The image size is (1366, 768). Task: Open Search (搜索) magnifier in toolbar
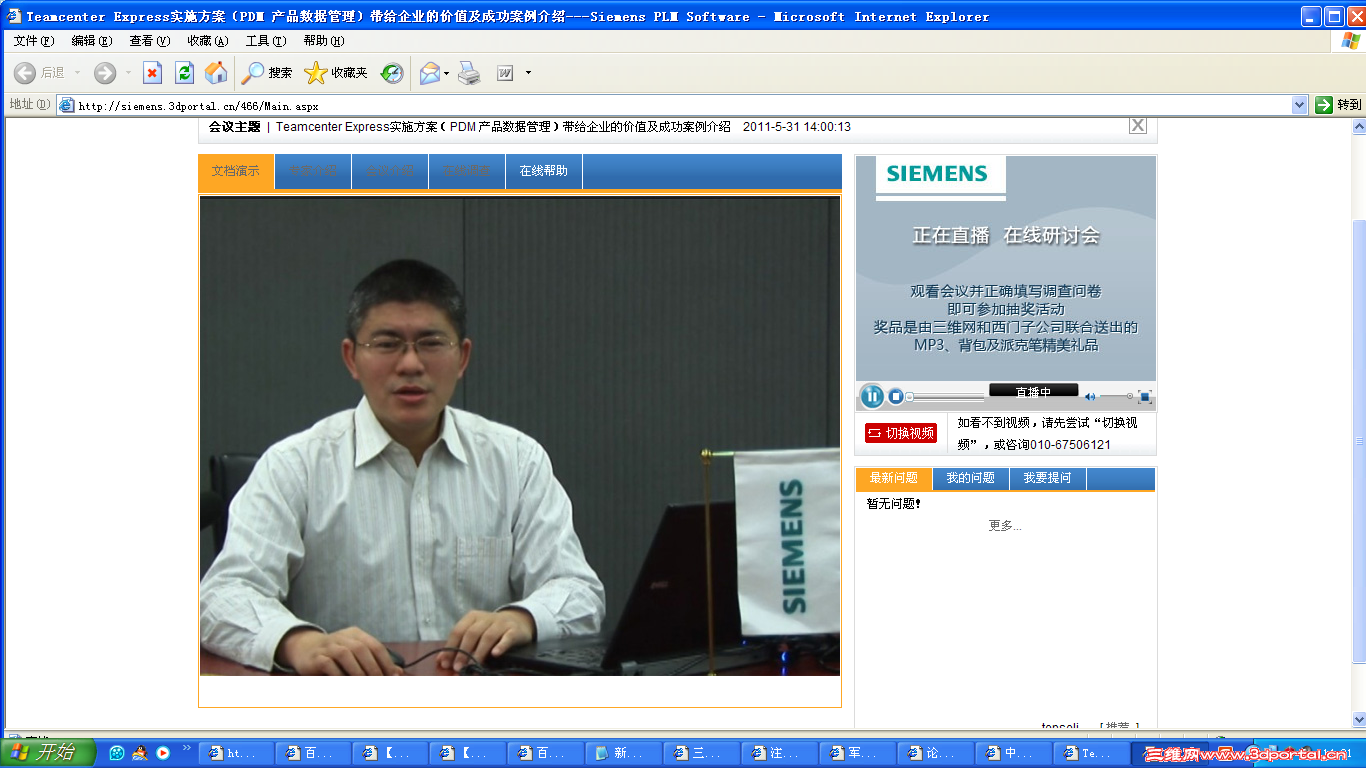pos(267,72)
